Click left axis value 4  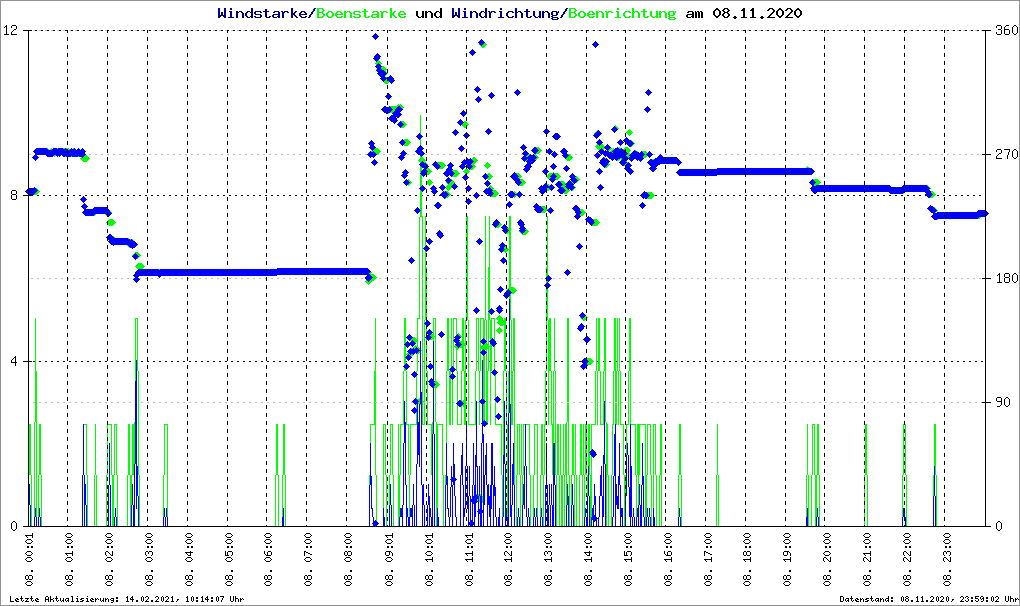pyautogui.click(x=14, y=362)
